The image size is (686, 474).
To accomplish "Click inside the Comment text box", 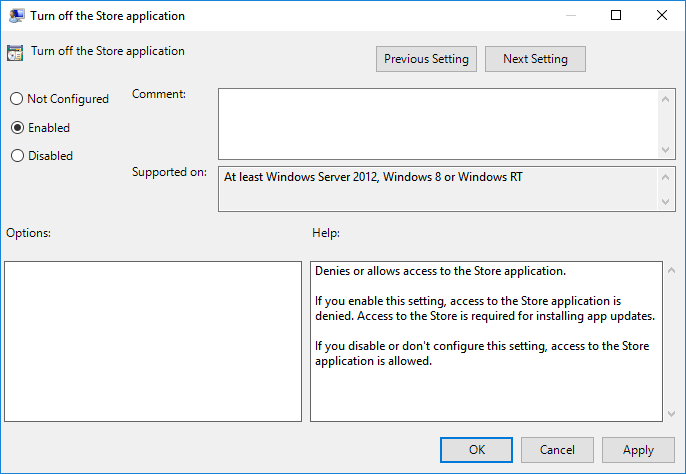I will 438,122.
